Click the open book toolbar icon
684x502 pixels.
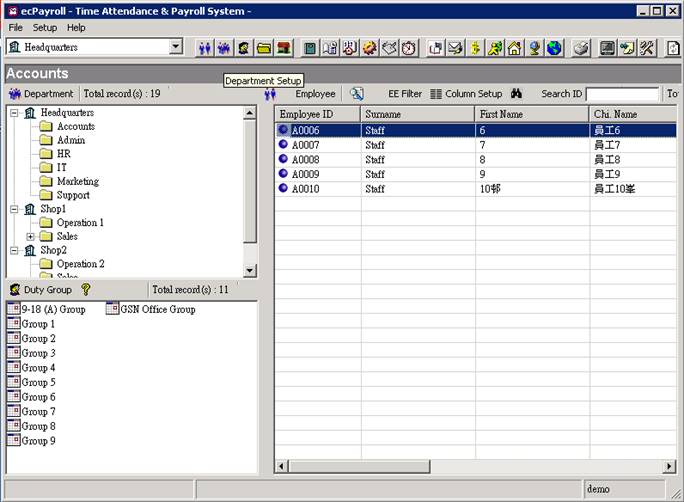pyautogui.click(x=330, y=48)
